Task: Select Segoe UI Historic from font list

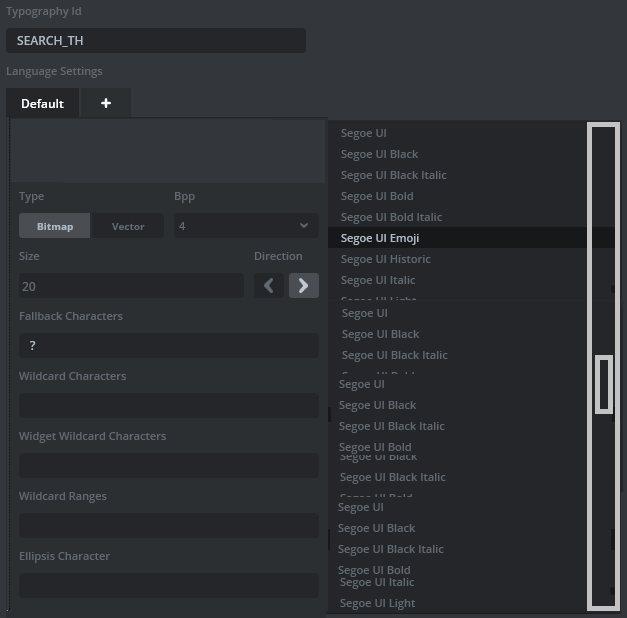Action: click(x=386, y=259)
